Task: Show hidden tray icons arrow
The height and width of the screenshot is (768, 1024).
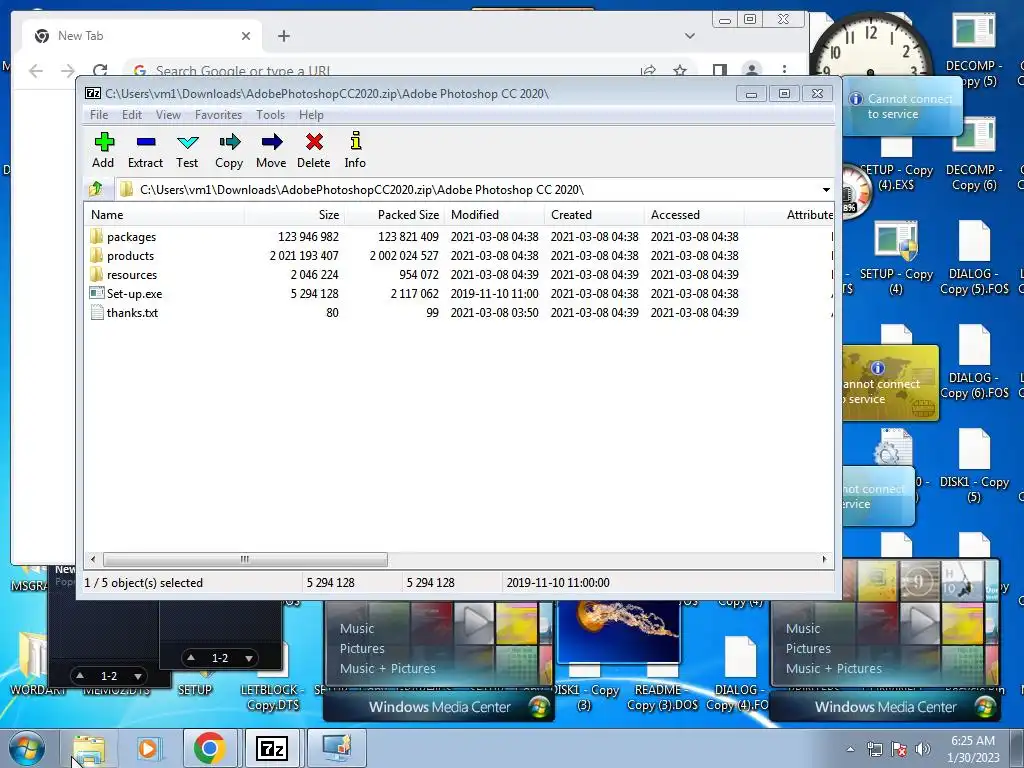Action: click(850, 749)
